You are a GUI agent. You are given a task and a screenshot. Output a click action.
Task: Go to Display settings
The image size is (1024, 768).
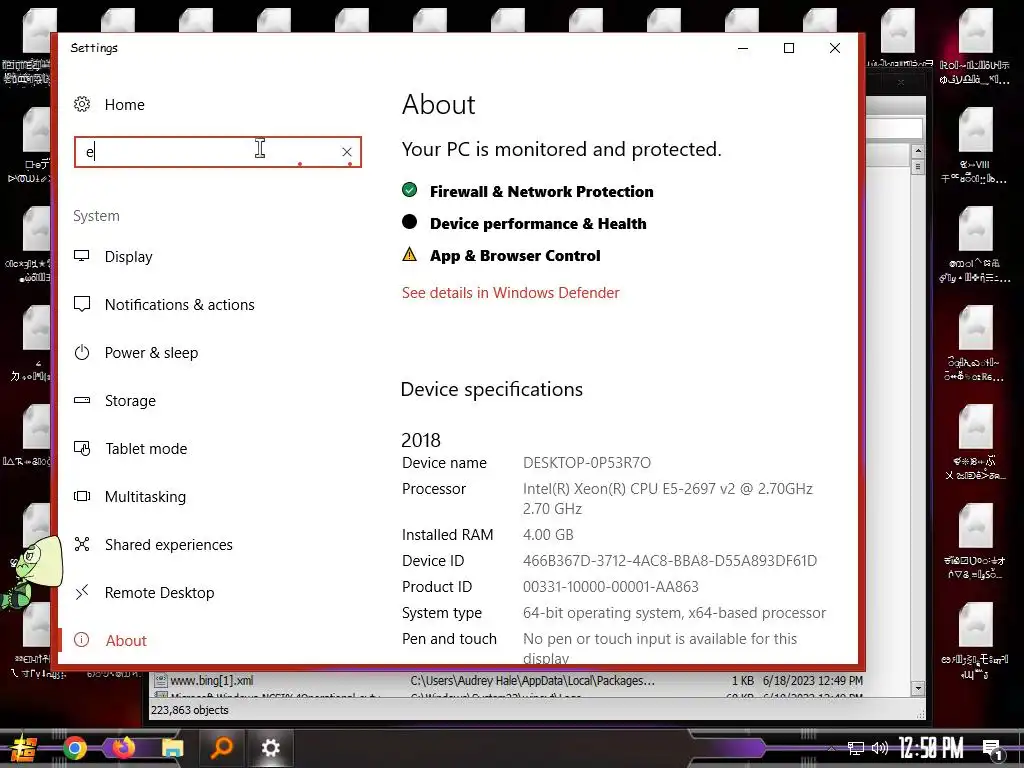pos(129,257)
